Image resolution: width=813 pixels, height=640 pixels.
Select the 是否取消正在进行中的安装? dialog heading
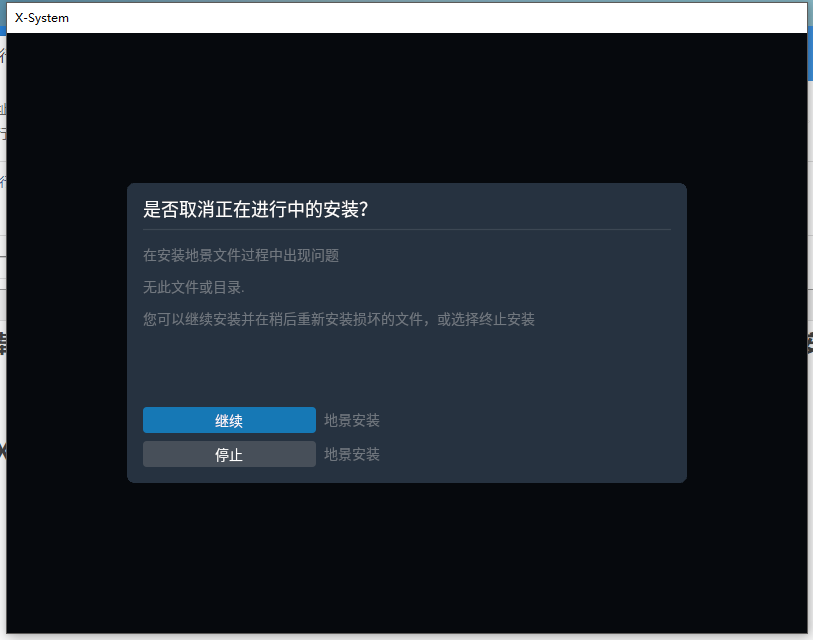[256, 209]
